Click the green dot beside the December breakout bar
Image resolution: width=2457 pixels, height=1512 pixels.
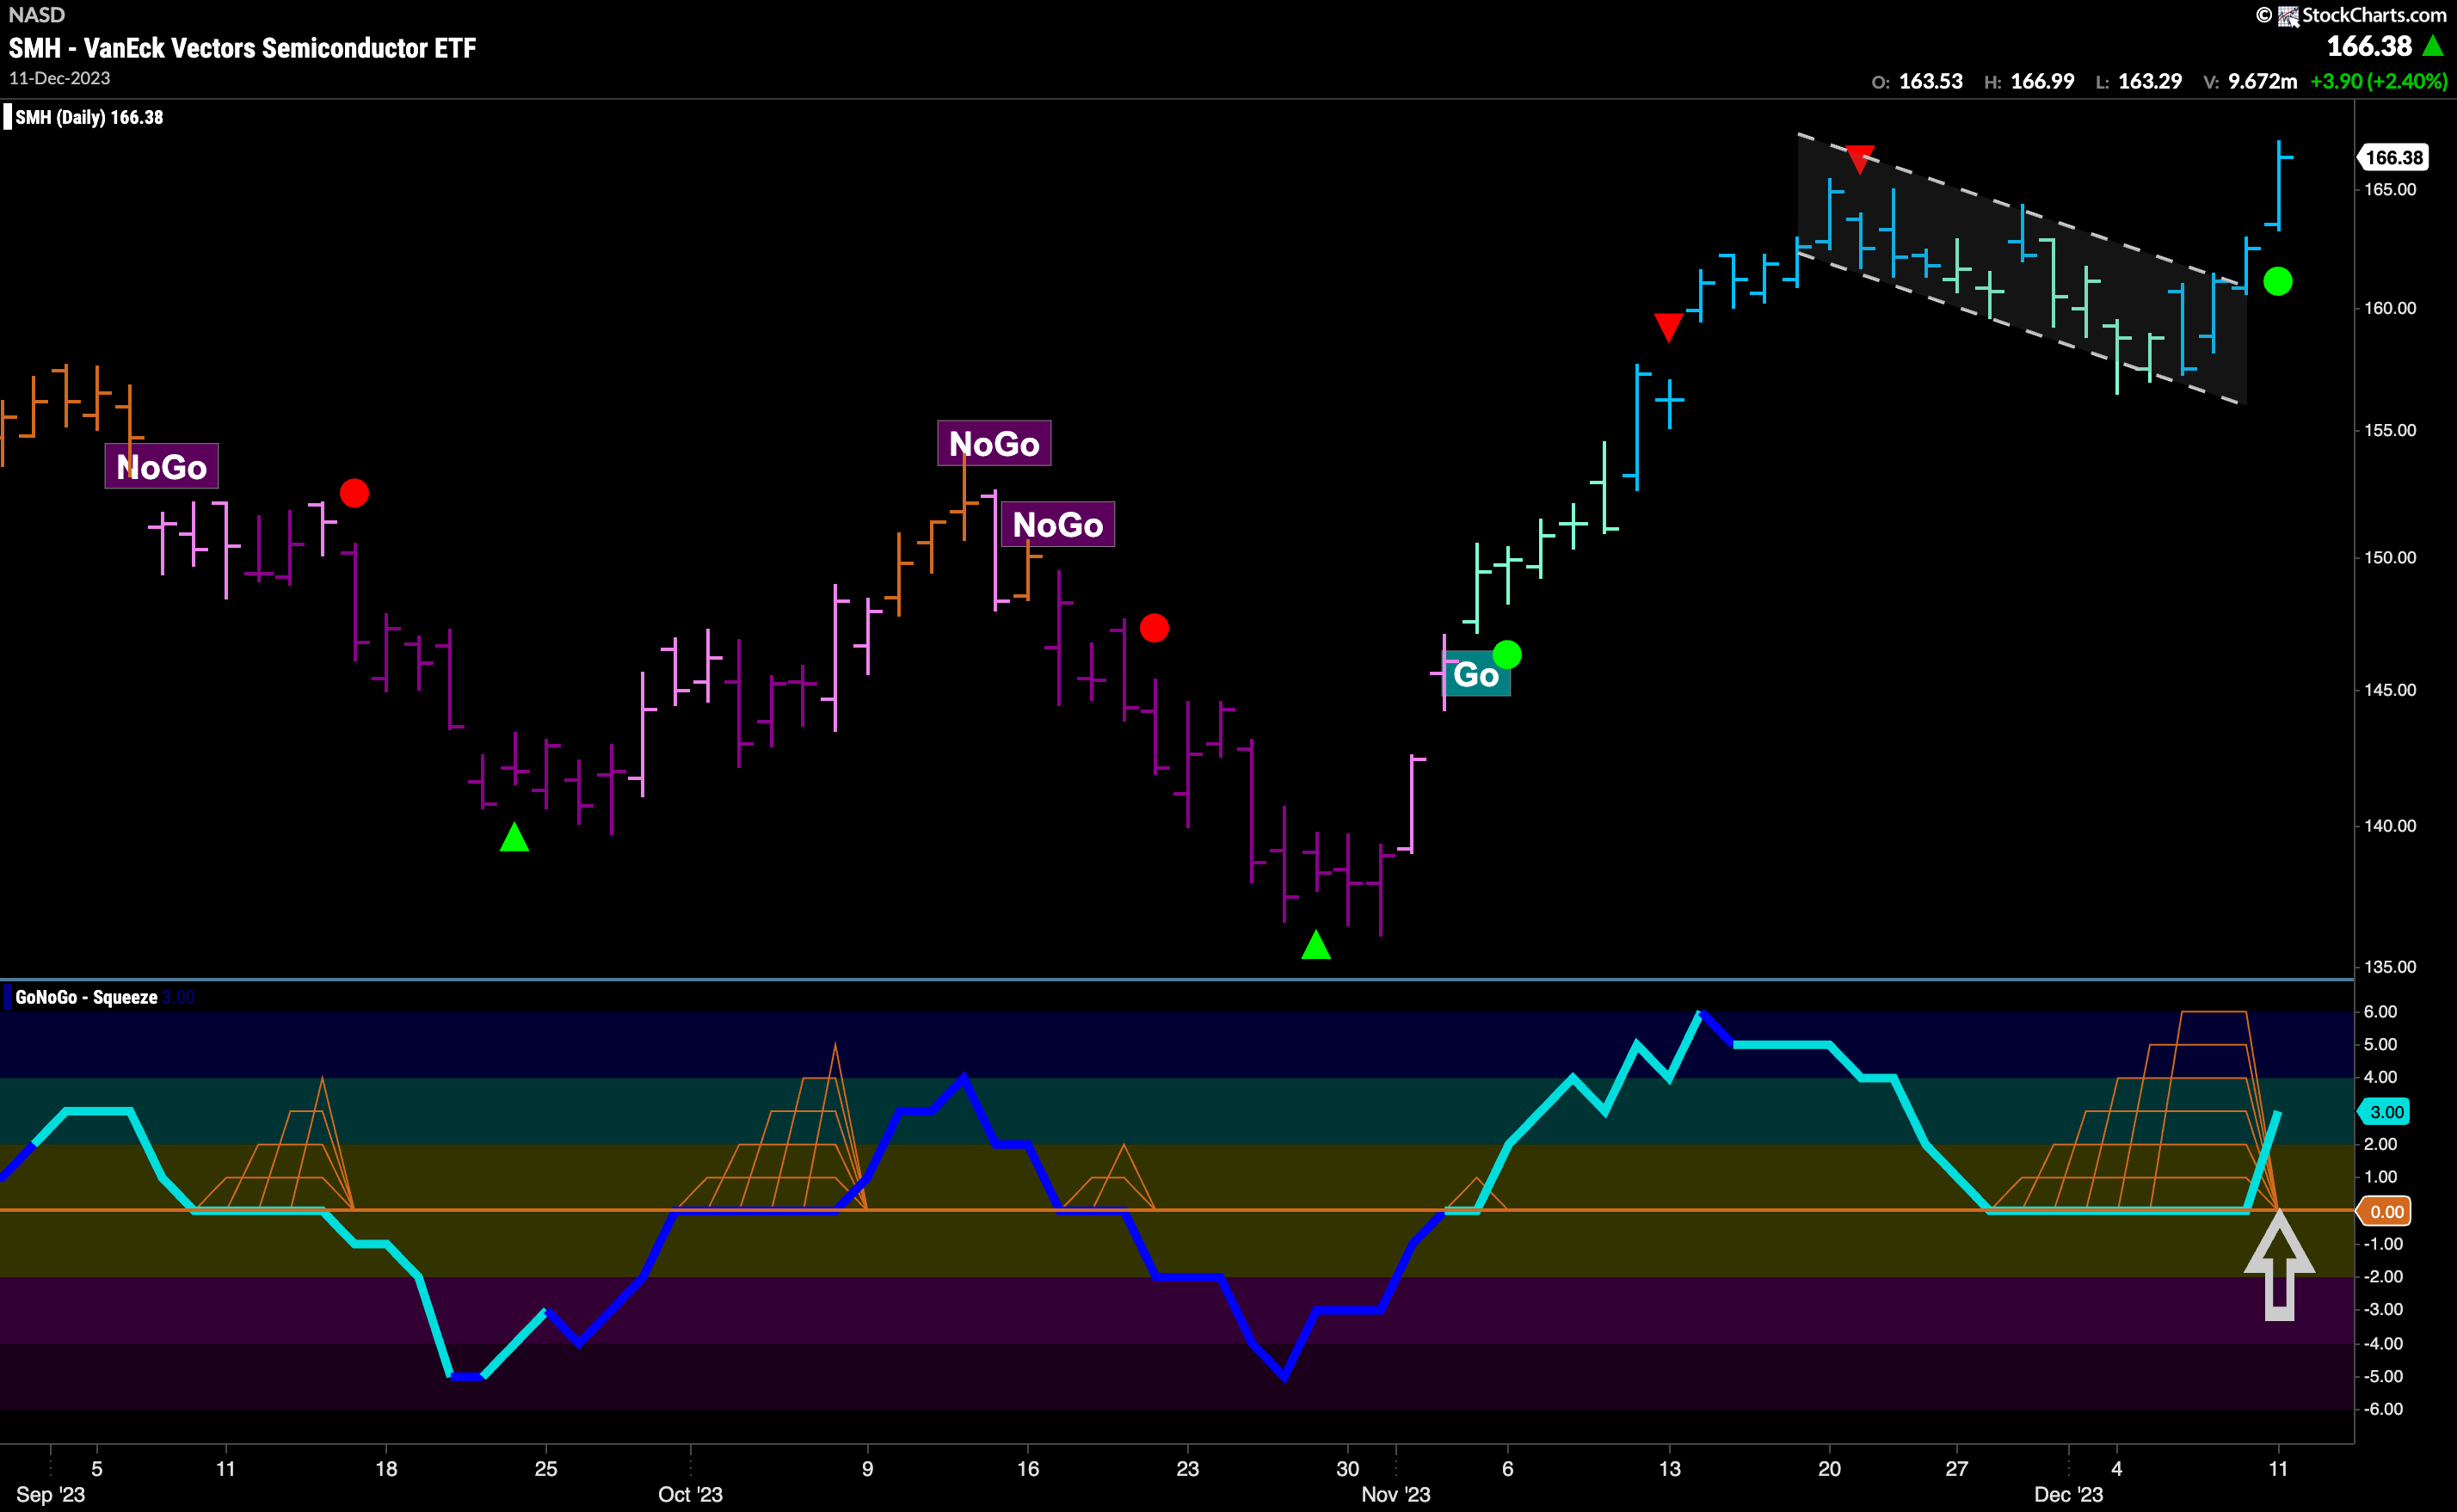coord(2278,282)
